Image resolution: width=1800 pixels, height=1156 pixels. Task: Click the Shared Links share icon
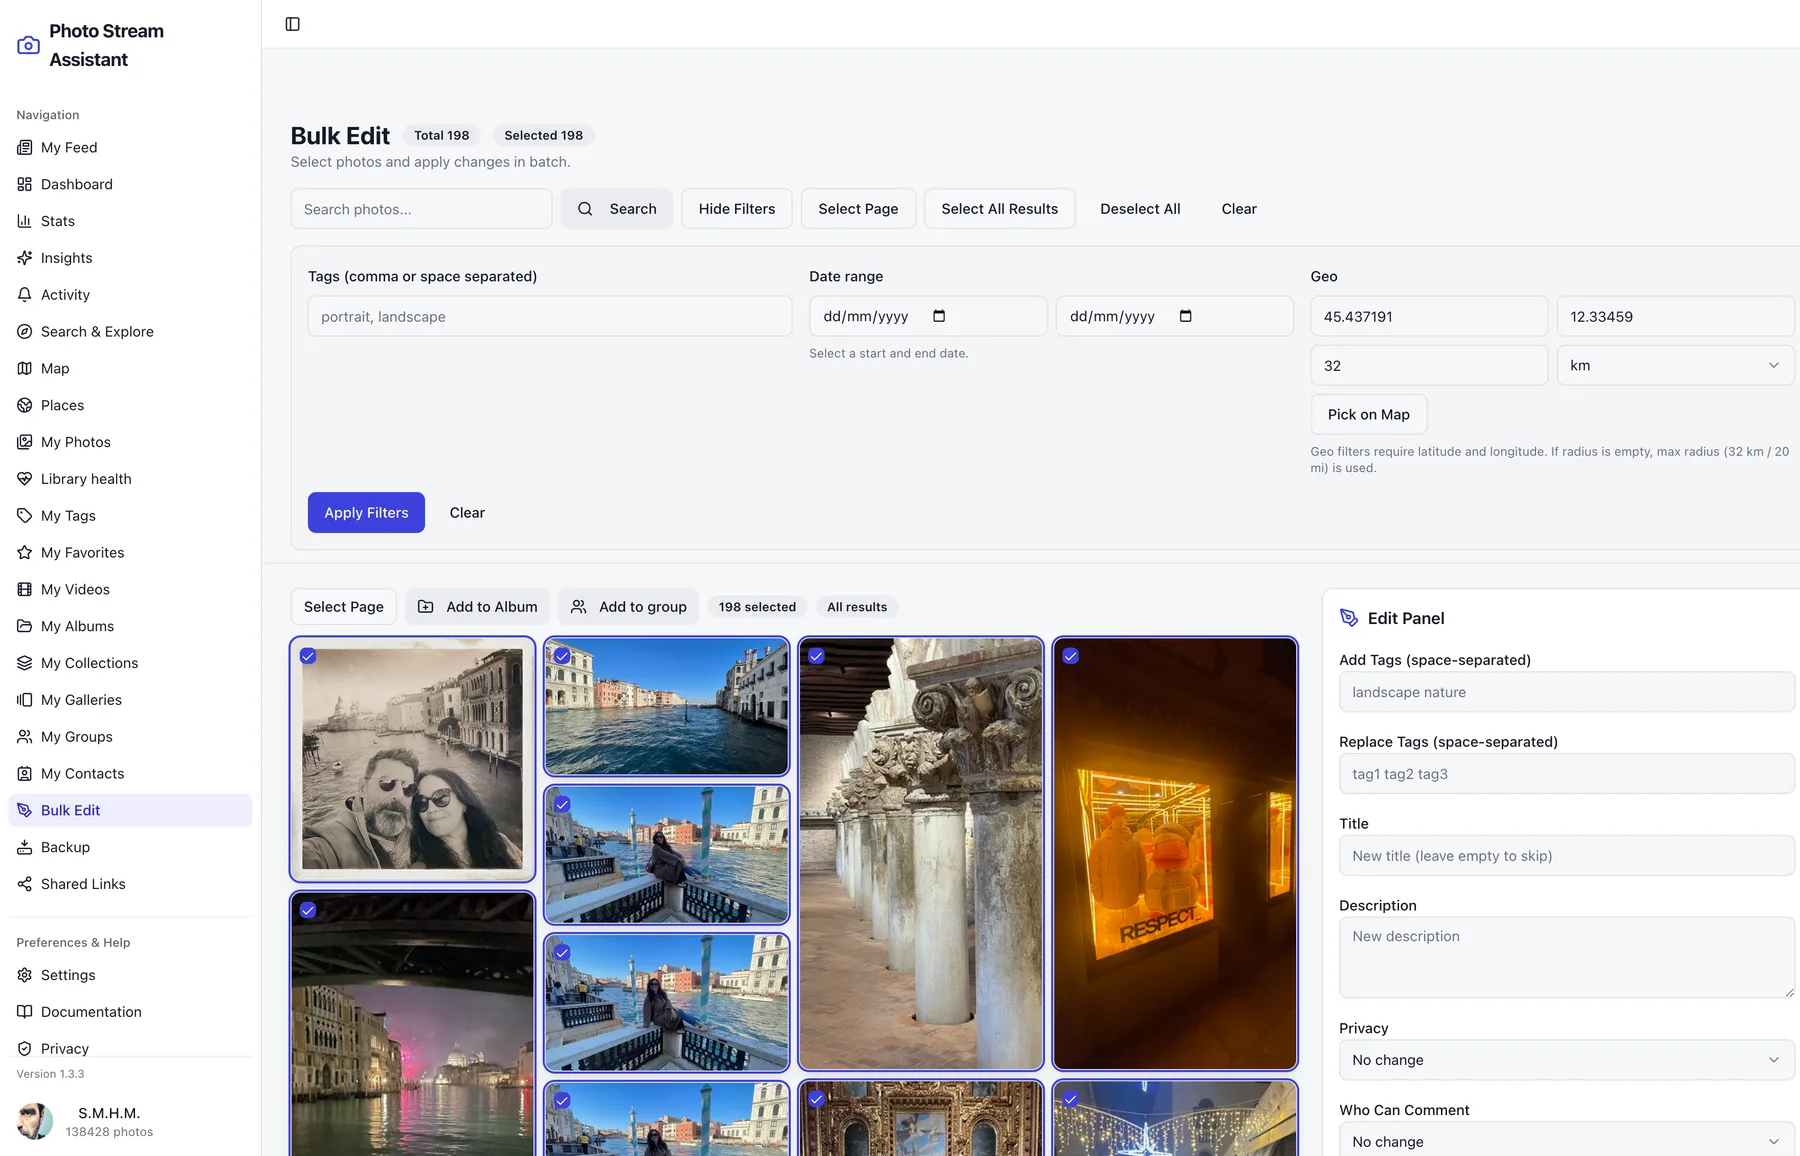tap(25, 884)
